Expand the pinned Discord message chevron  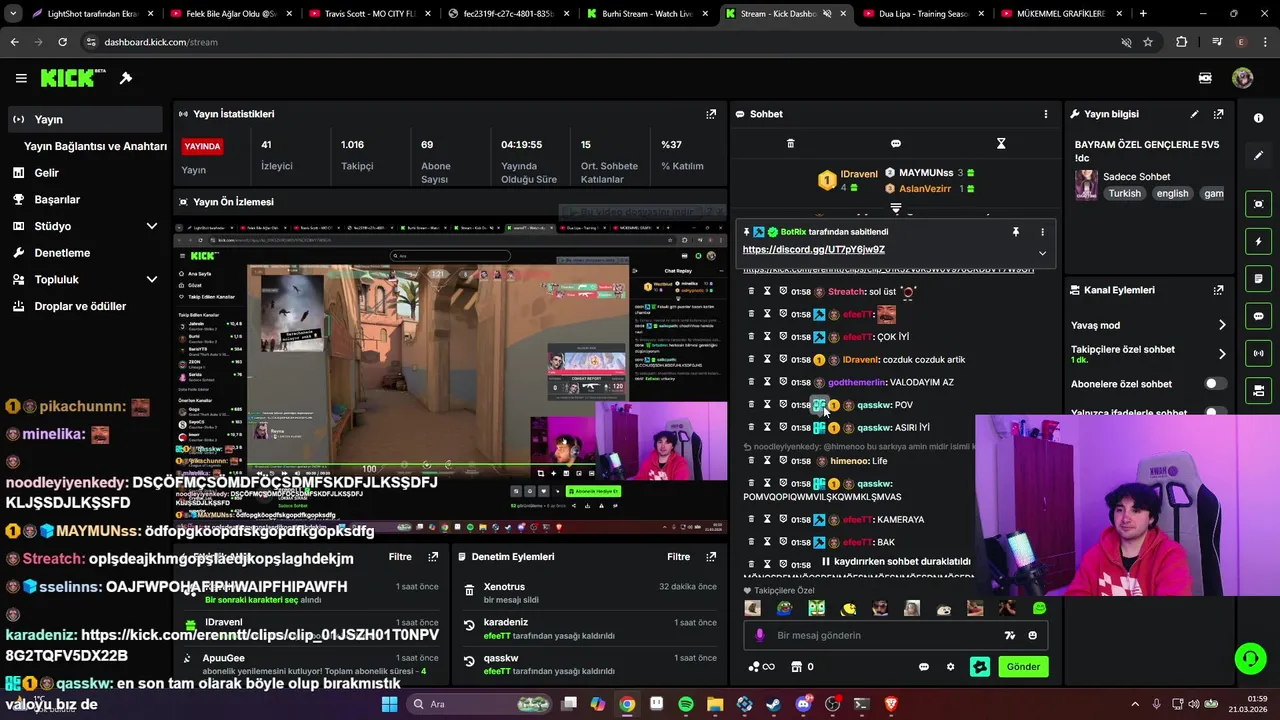[1042, 253]
